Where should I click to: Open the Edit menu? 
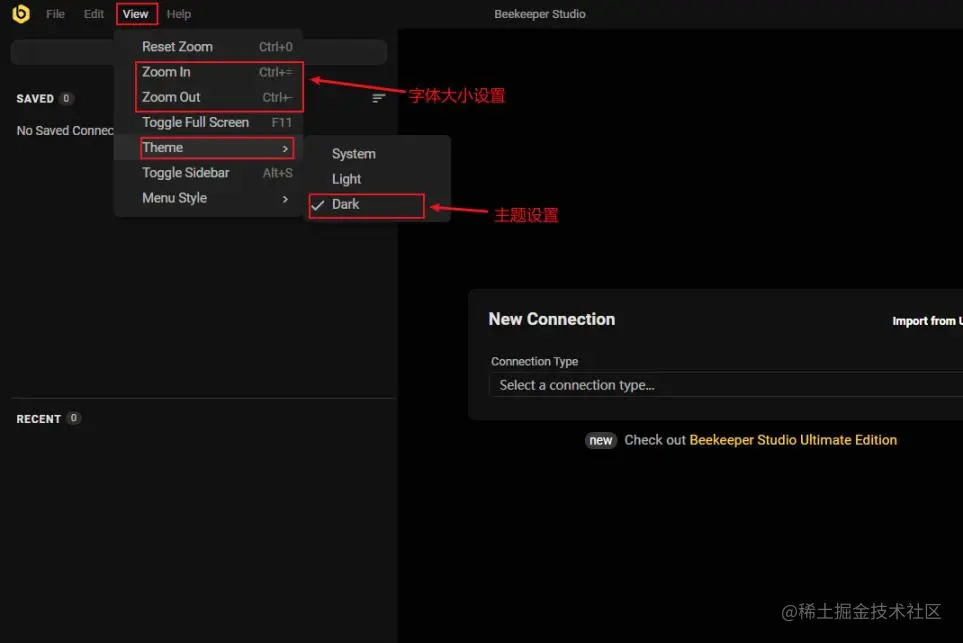click(x=93, y=14)
